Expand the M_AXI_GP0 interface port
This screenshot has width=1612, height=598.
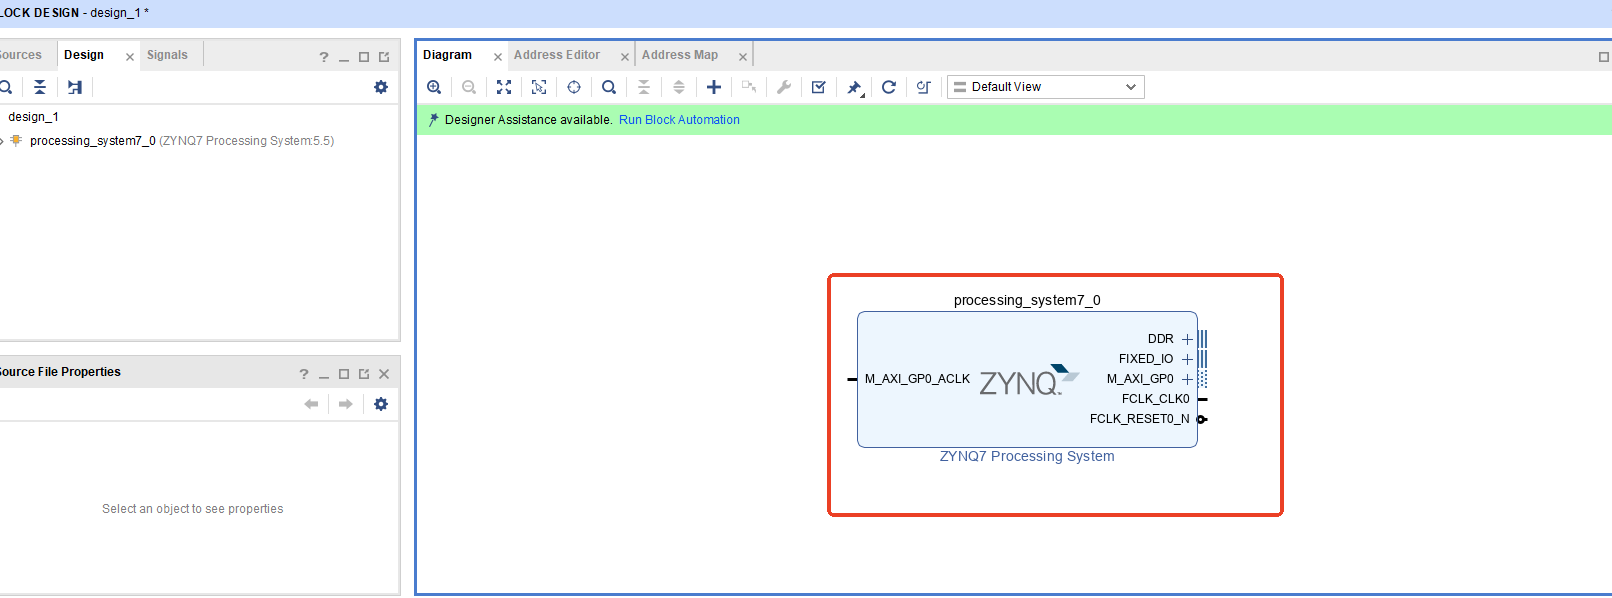coord(1188,379)
